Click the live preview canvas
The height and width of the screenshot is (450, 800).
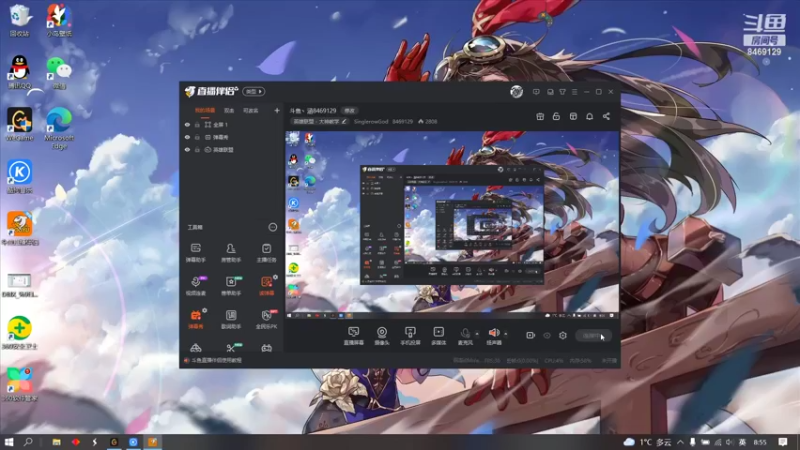pyautogui.click(x=452, y=226)
